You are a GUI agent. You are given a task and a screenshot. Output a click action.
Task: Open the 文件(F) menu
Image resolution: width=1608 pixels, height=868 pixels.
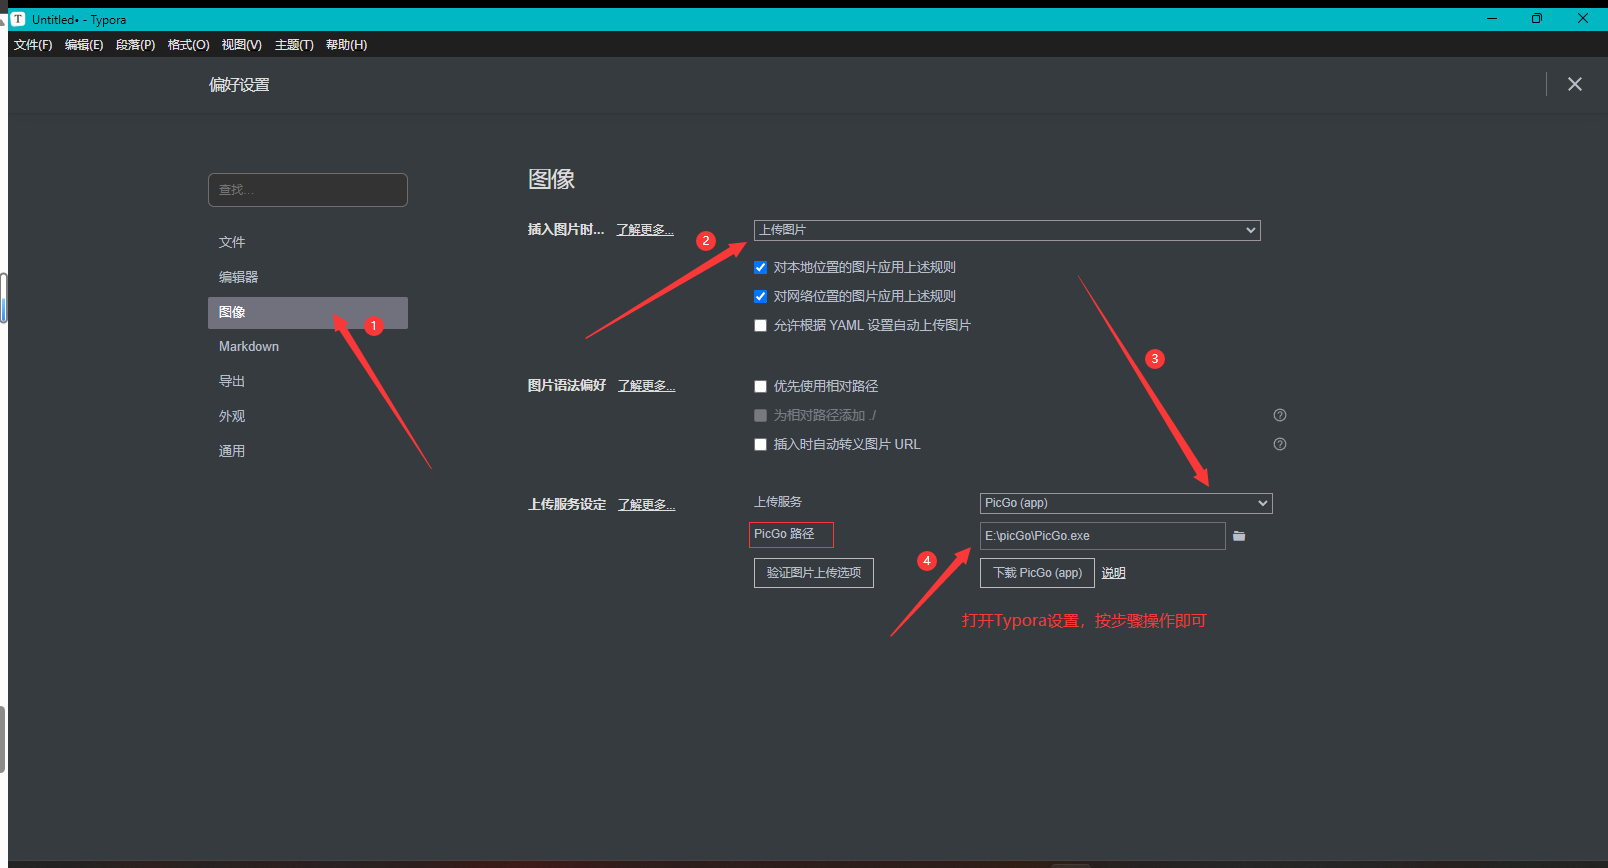pos(33,45)
